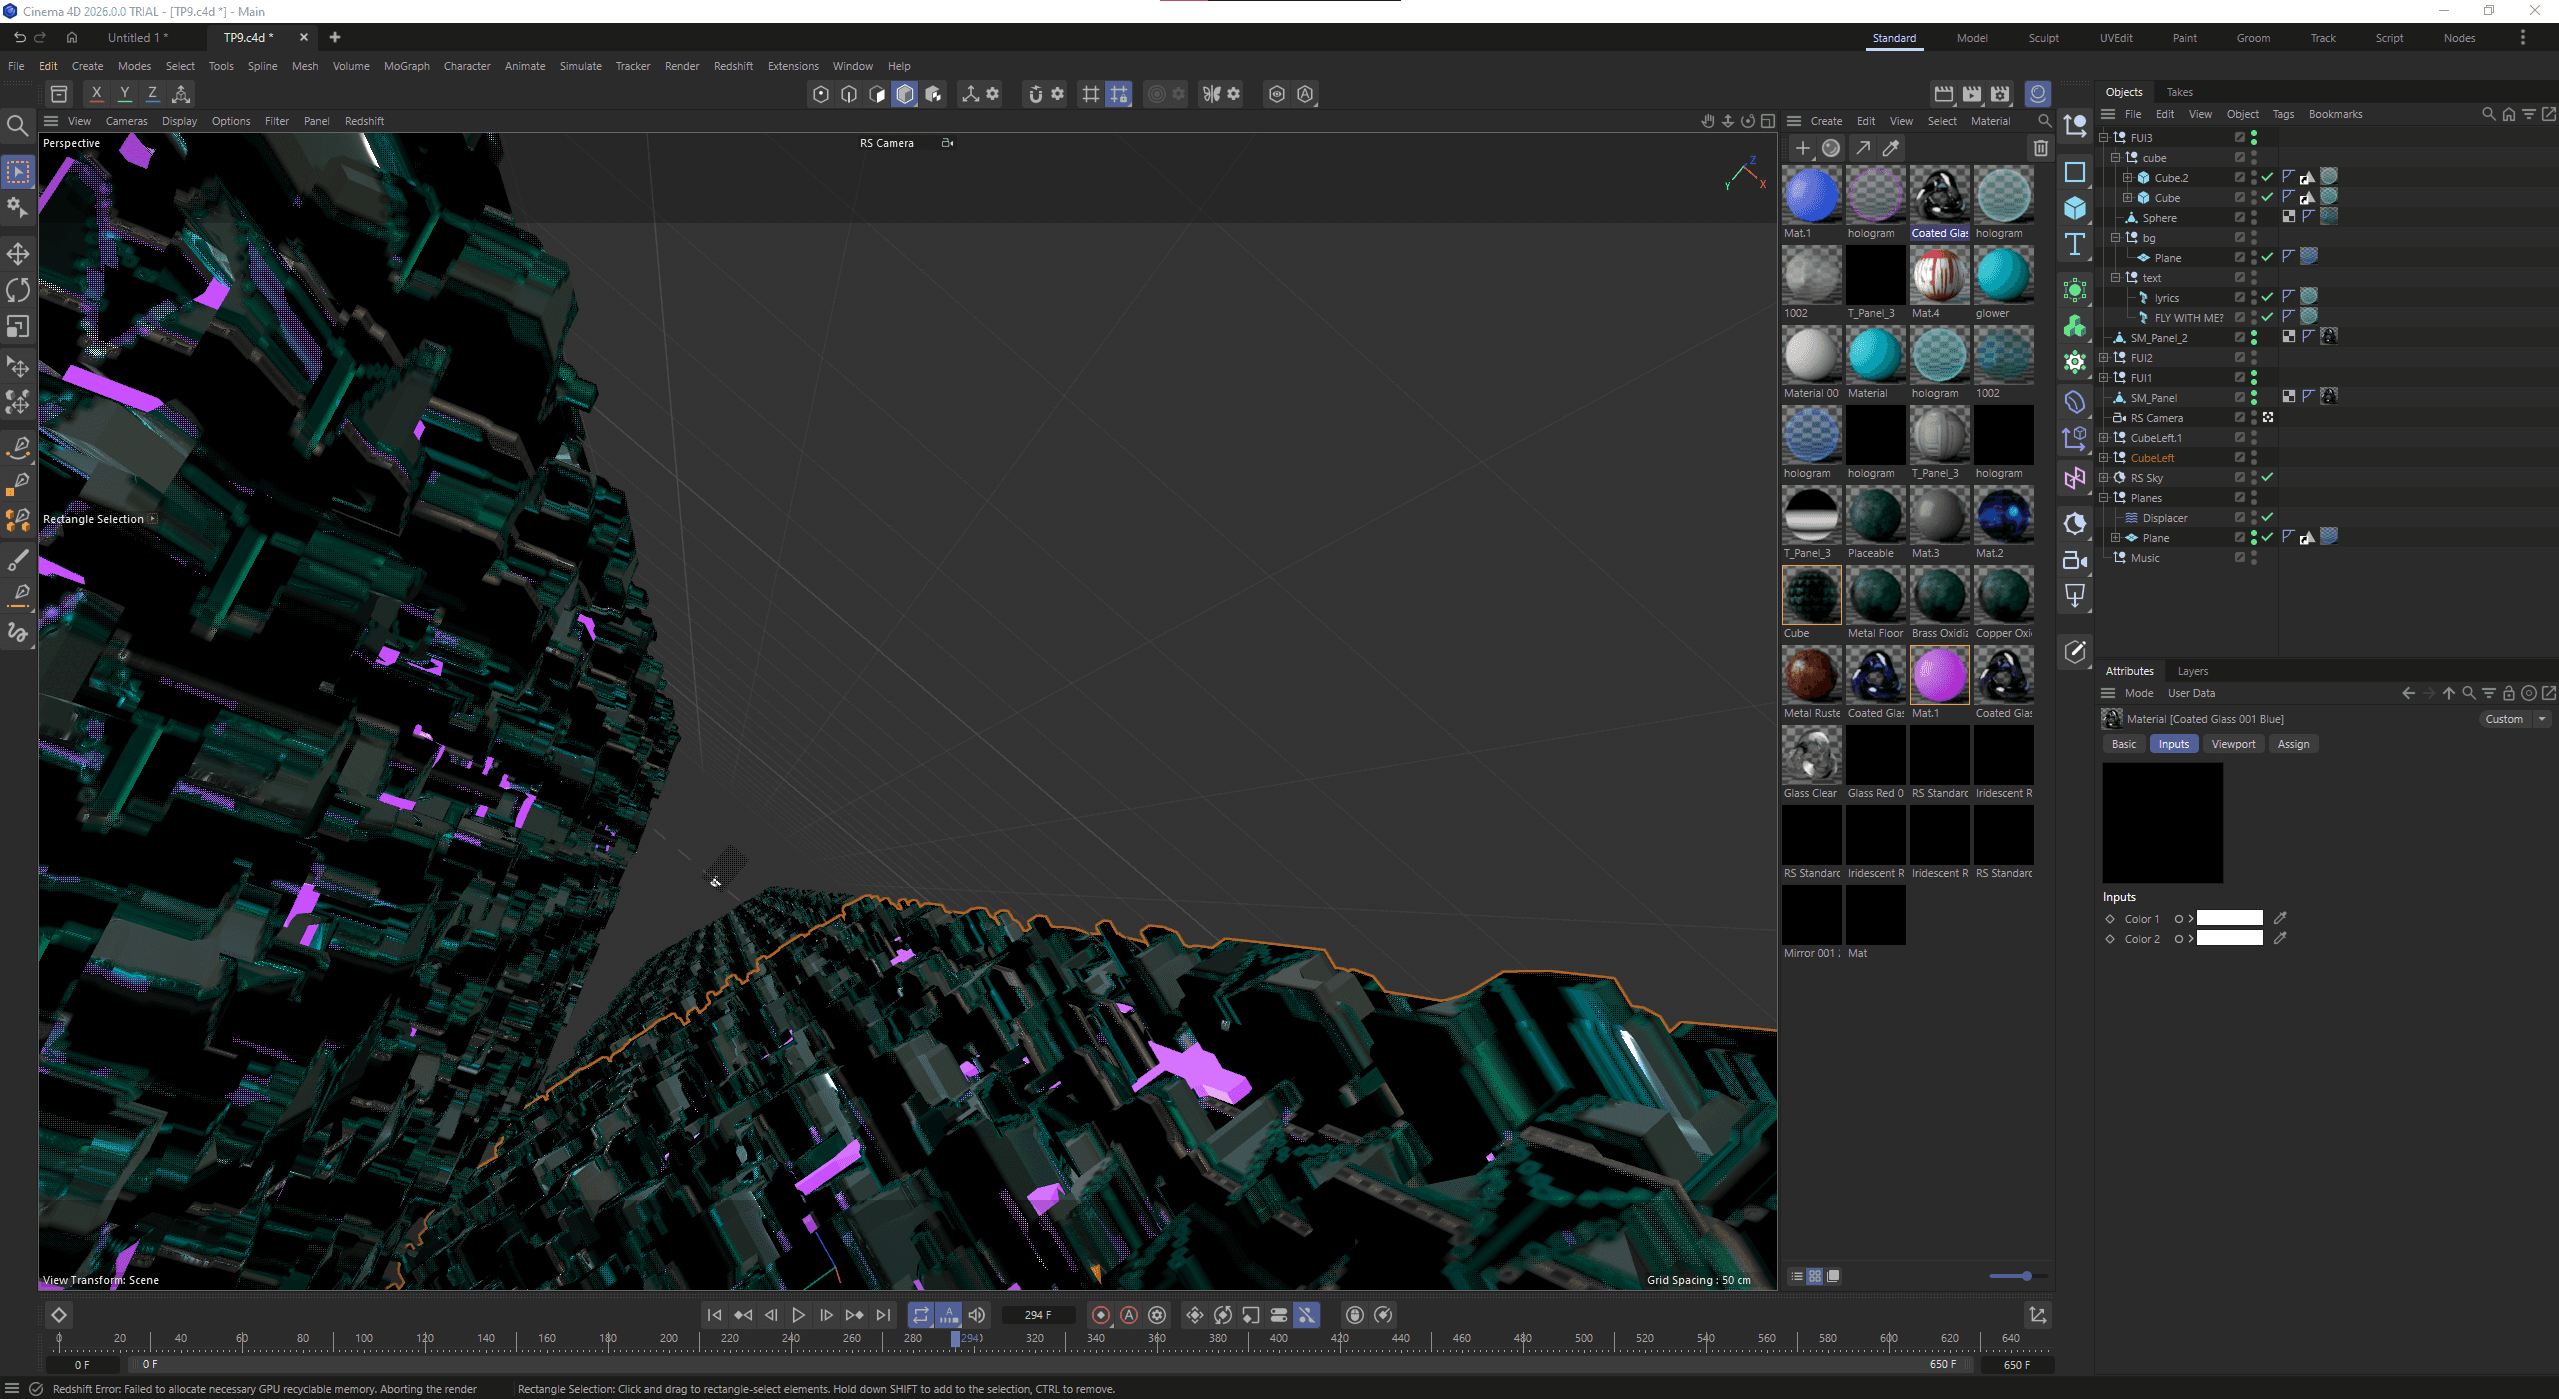The image size is (2559, 1399).
Task: Click the Render to Picture Viewer icon
Action: tap(1972, 94)
